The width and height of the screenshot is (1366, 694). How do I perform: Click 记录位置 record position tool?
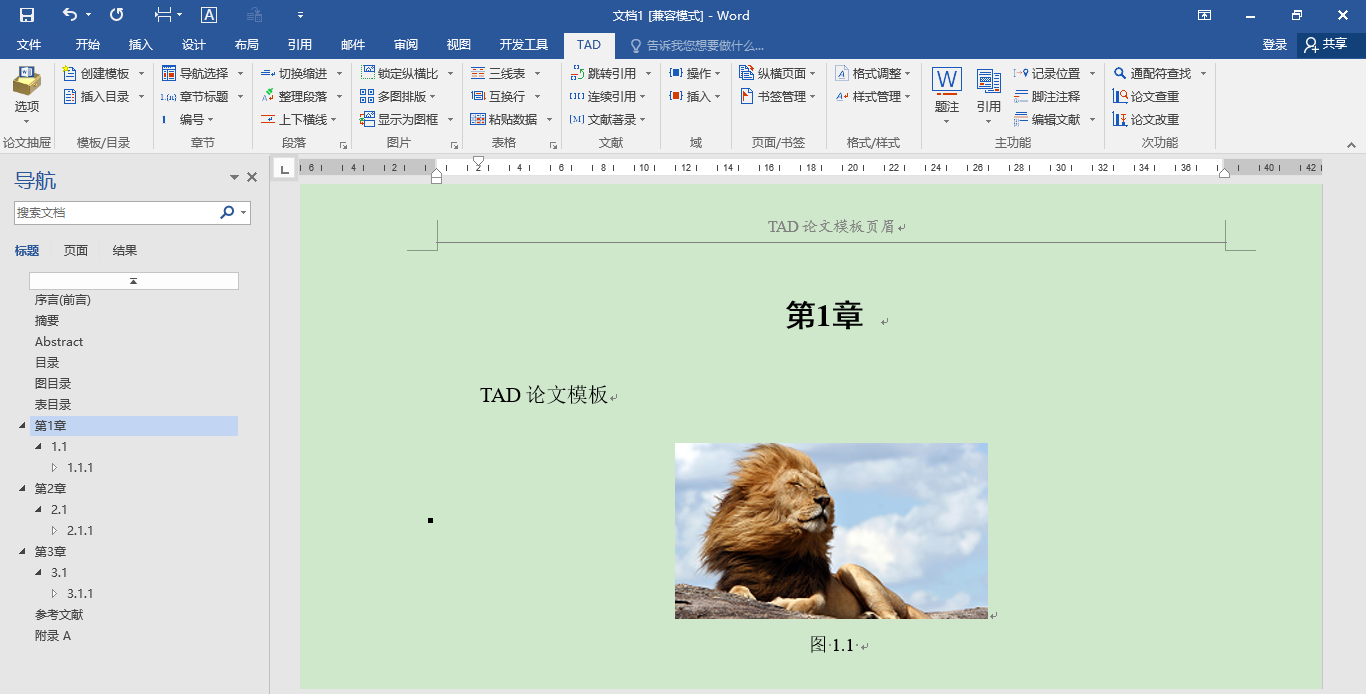point(1048,74)
